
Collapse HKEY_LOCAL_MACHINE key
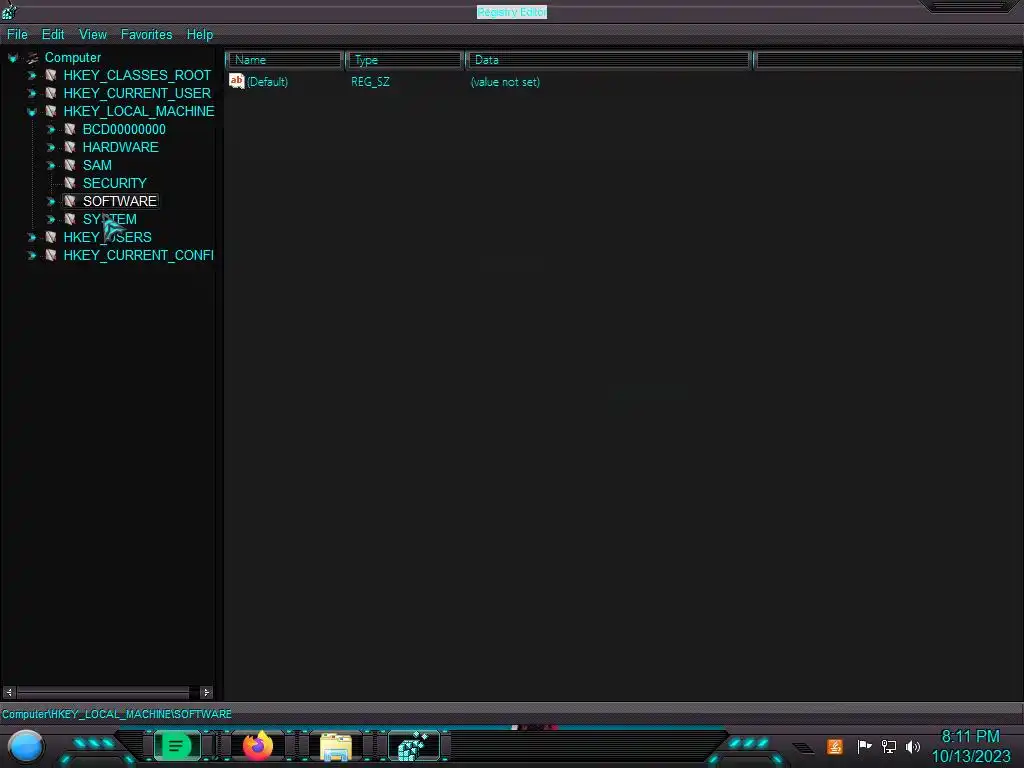(x=31, y=112)
